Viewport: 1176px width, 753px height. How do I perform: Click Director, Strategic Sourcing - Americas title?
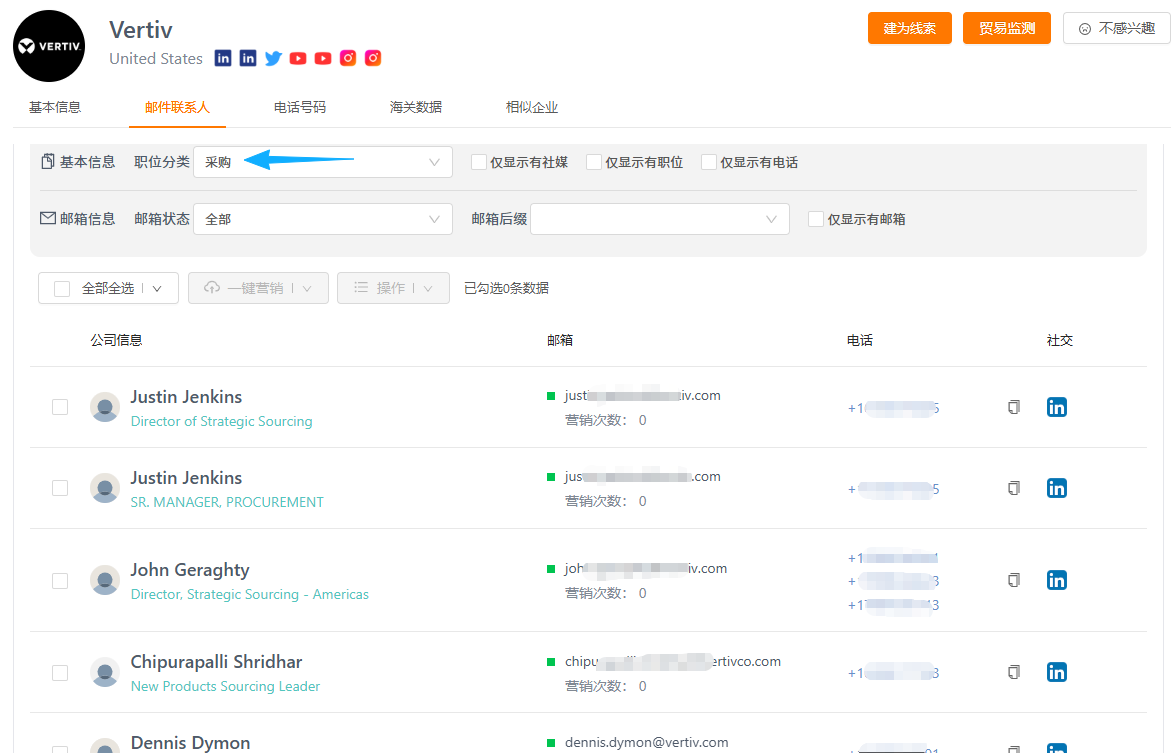click(250, 594)
